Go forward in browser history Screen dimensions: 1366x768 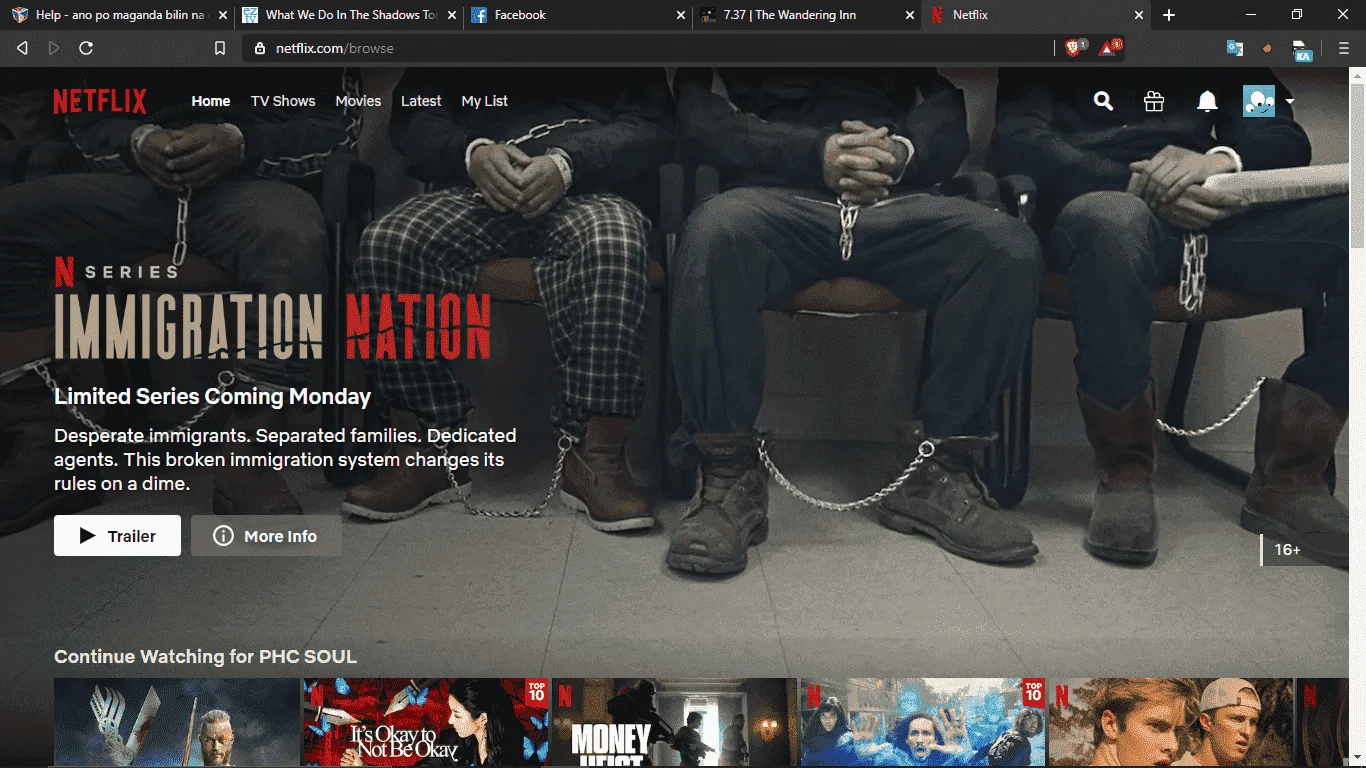click(x=54, y=48)
